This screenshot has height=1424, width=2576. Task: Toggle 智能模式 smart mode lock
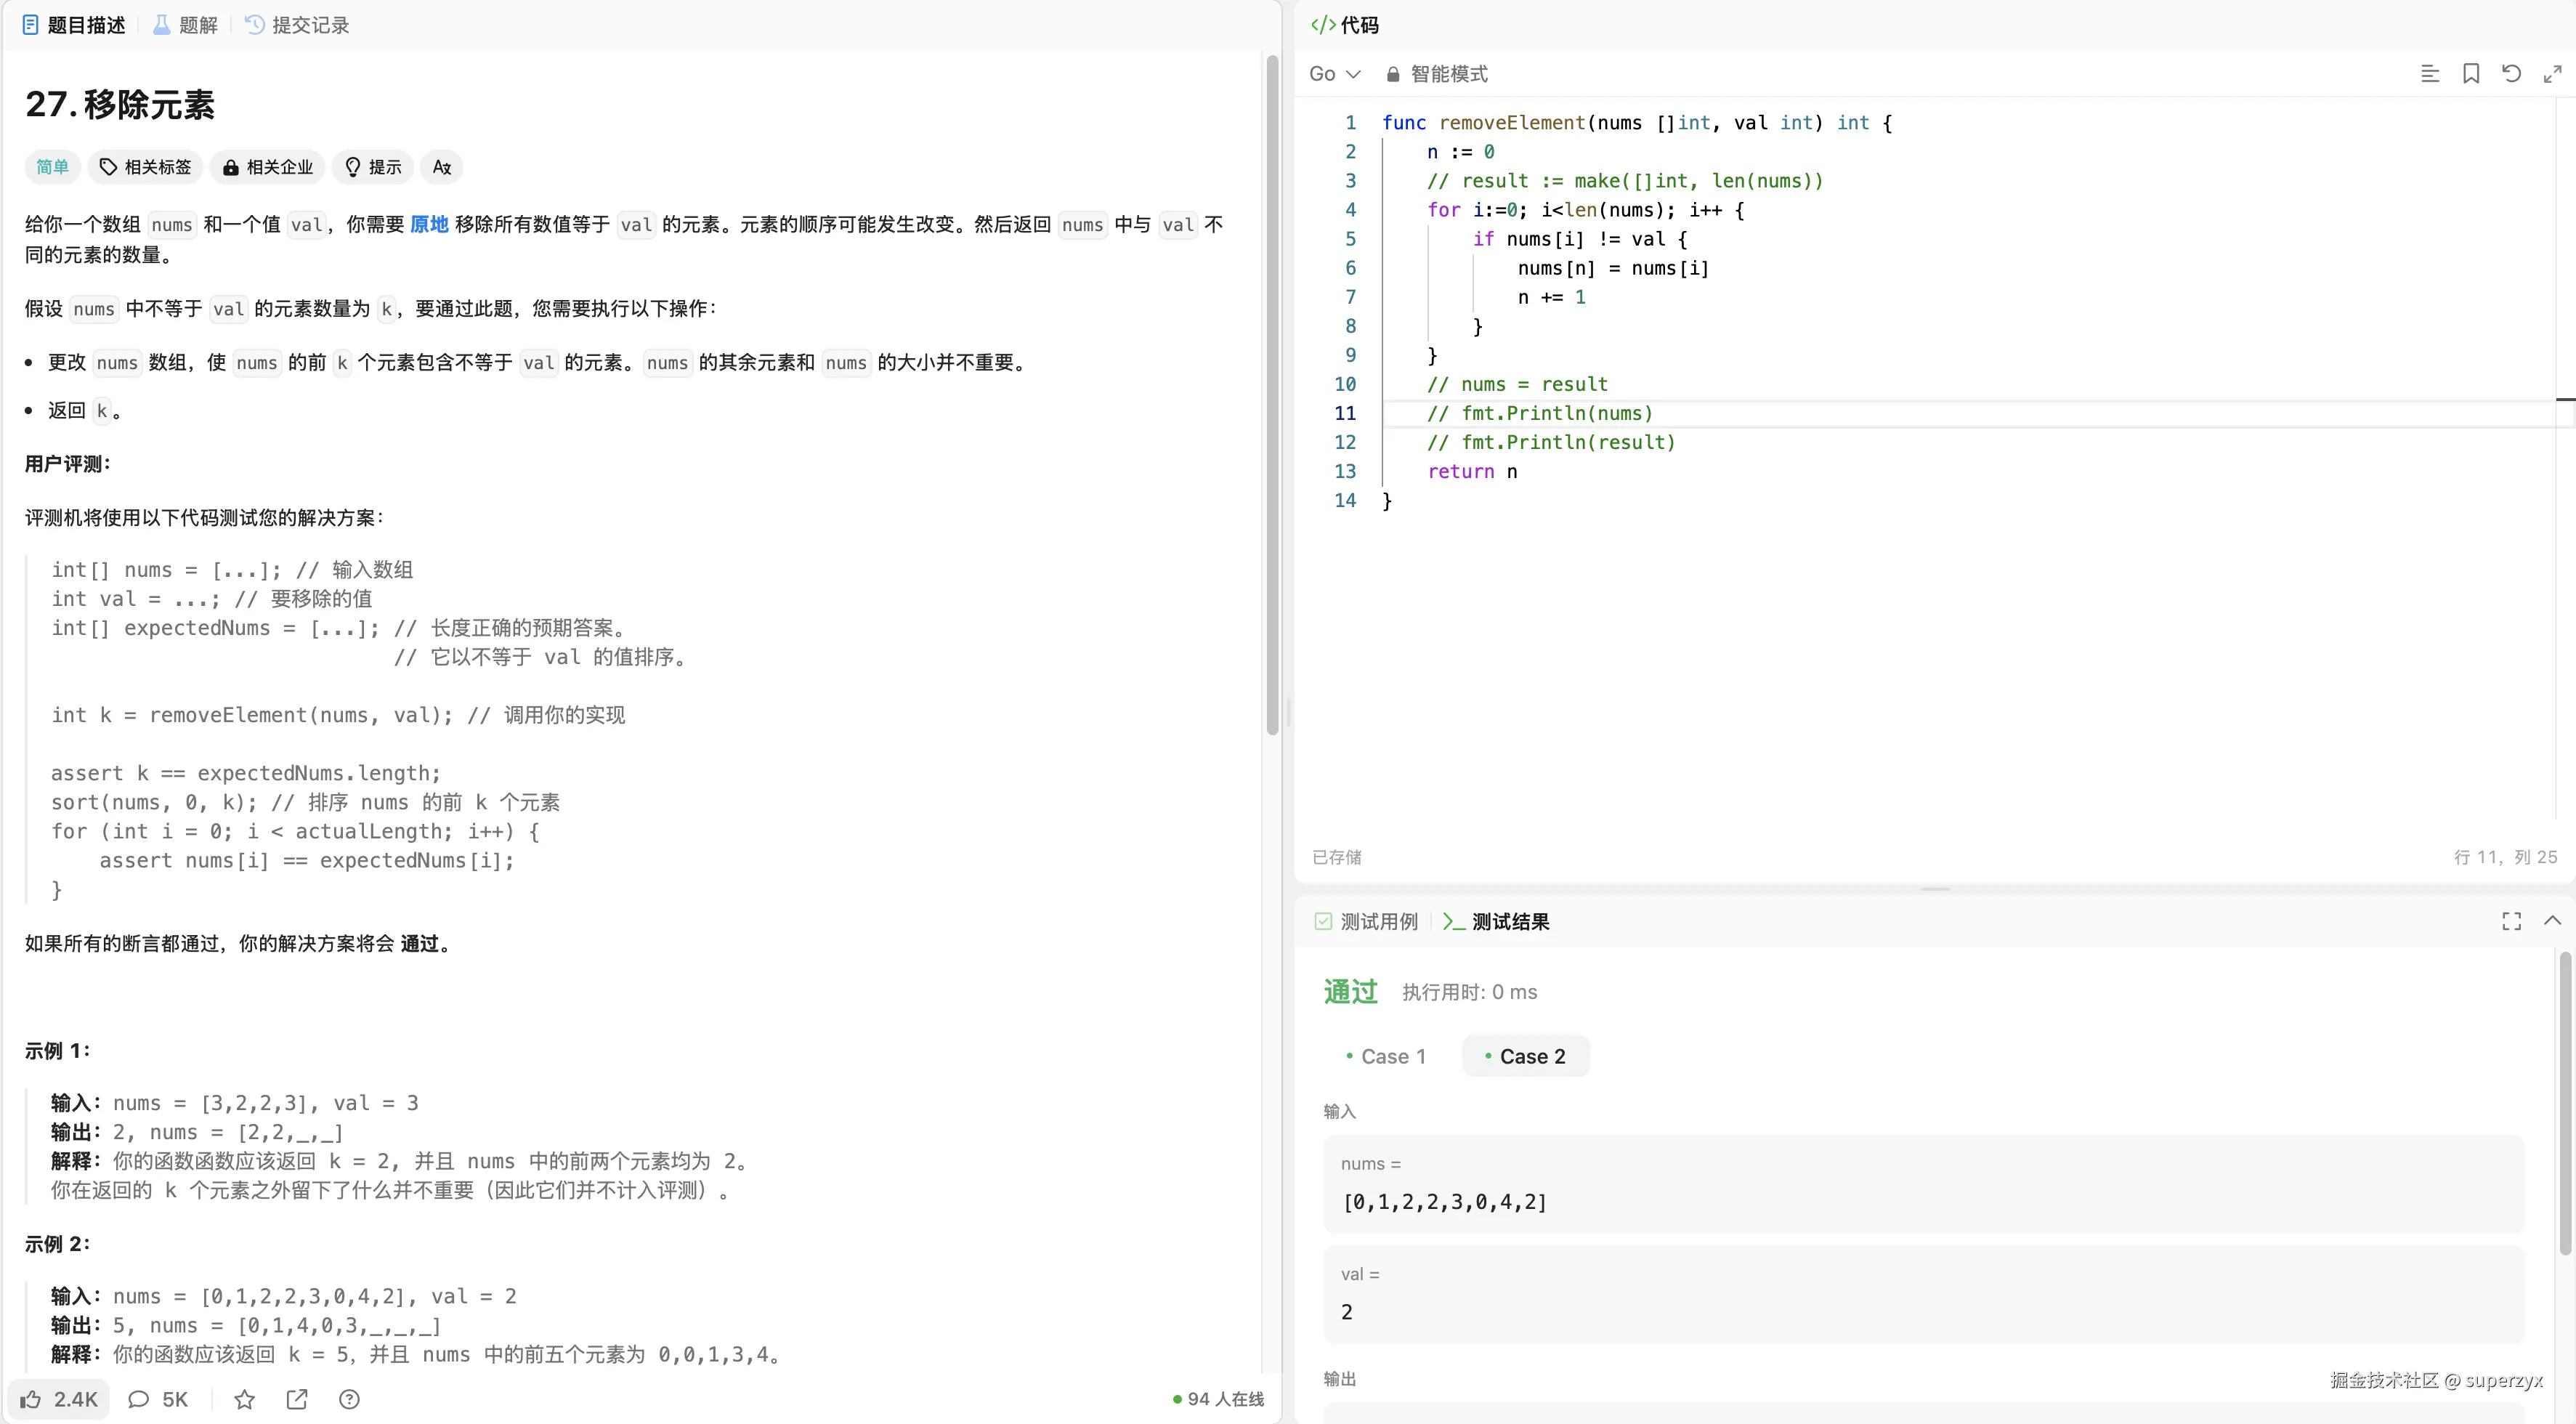point(1437,74)
